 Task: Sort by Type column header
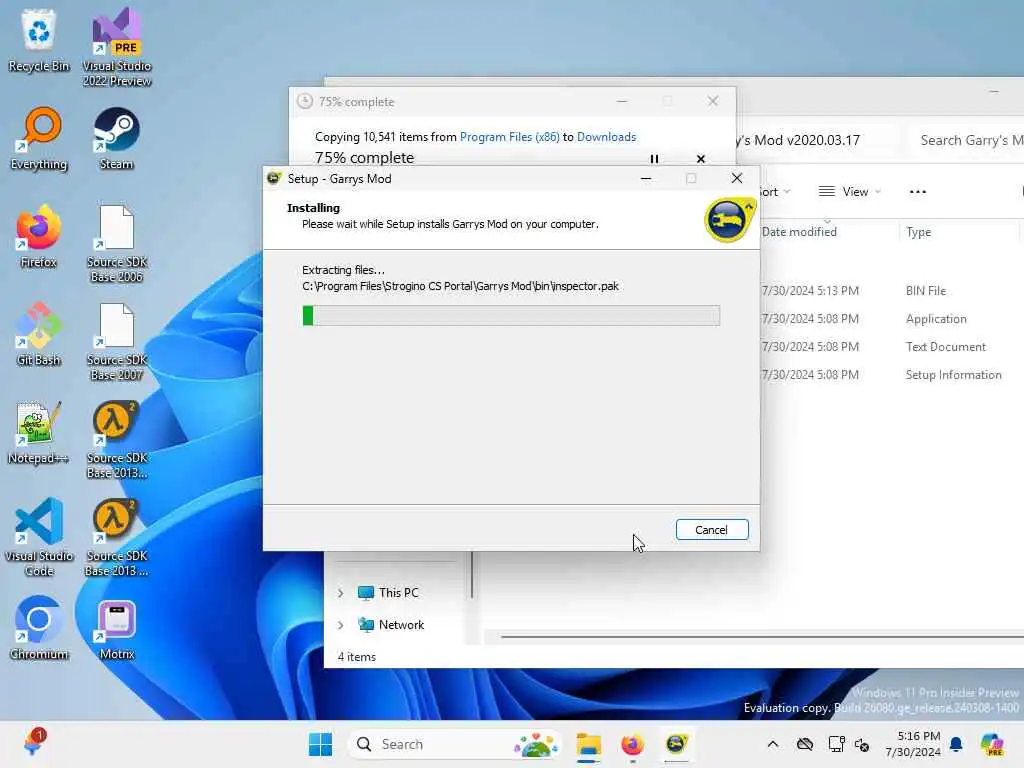click(x=918, y=231)
